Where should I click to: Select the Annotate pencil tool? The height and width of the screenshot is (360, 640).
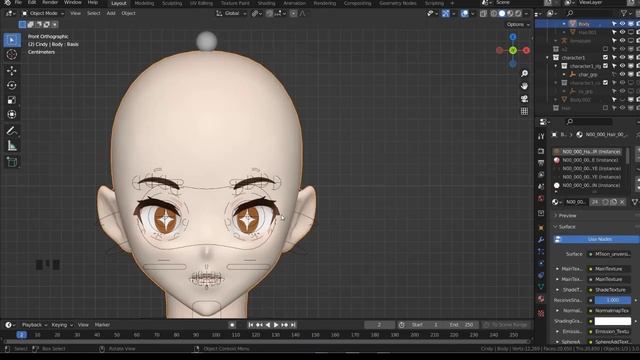pyautogui.click(x=11, y=131)
